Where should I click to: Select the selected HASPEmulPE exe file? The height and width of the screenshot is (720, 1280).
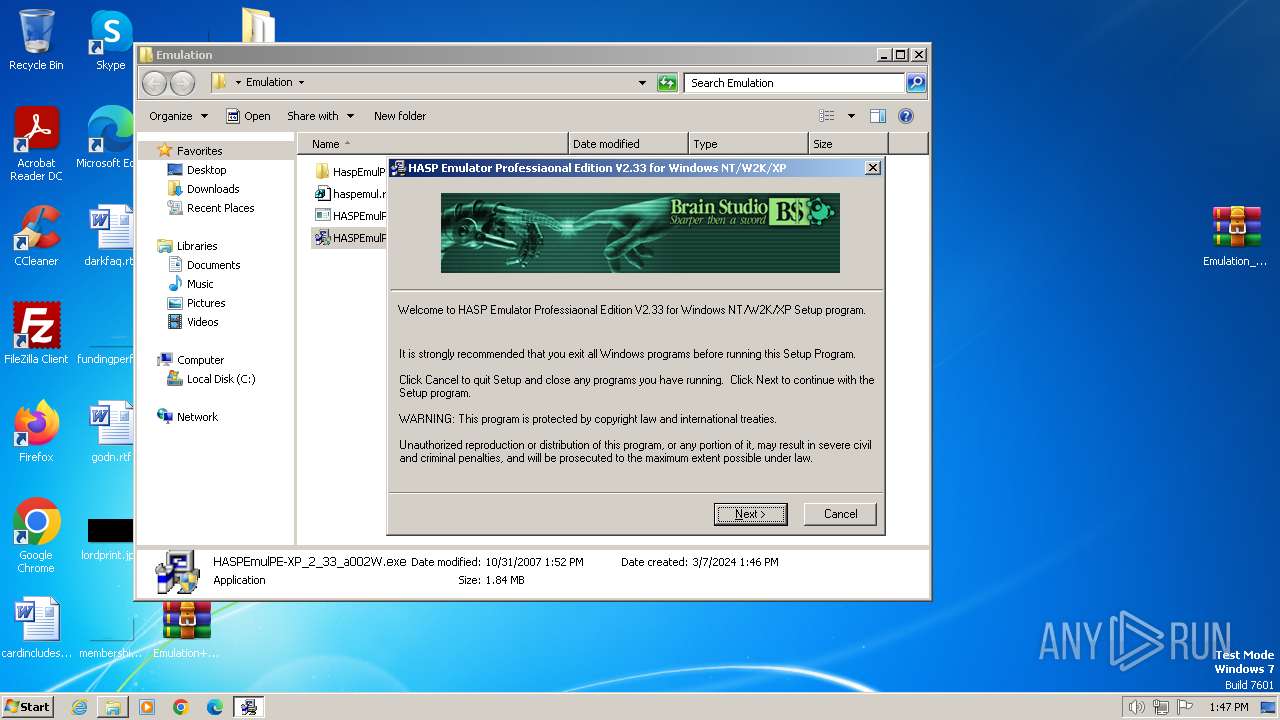pyautogui.click(x=350, y=238)
